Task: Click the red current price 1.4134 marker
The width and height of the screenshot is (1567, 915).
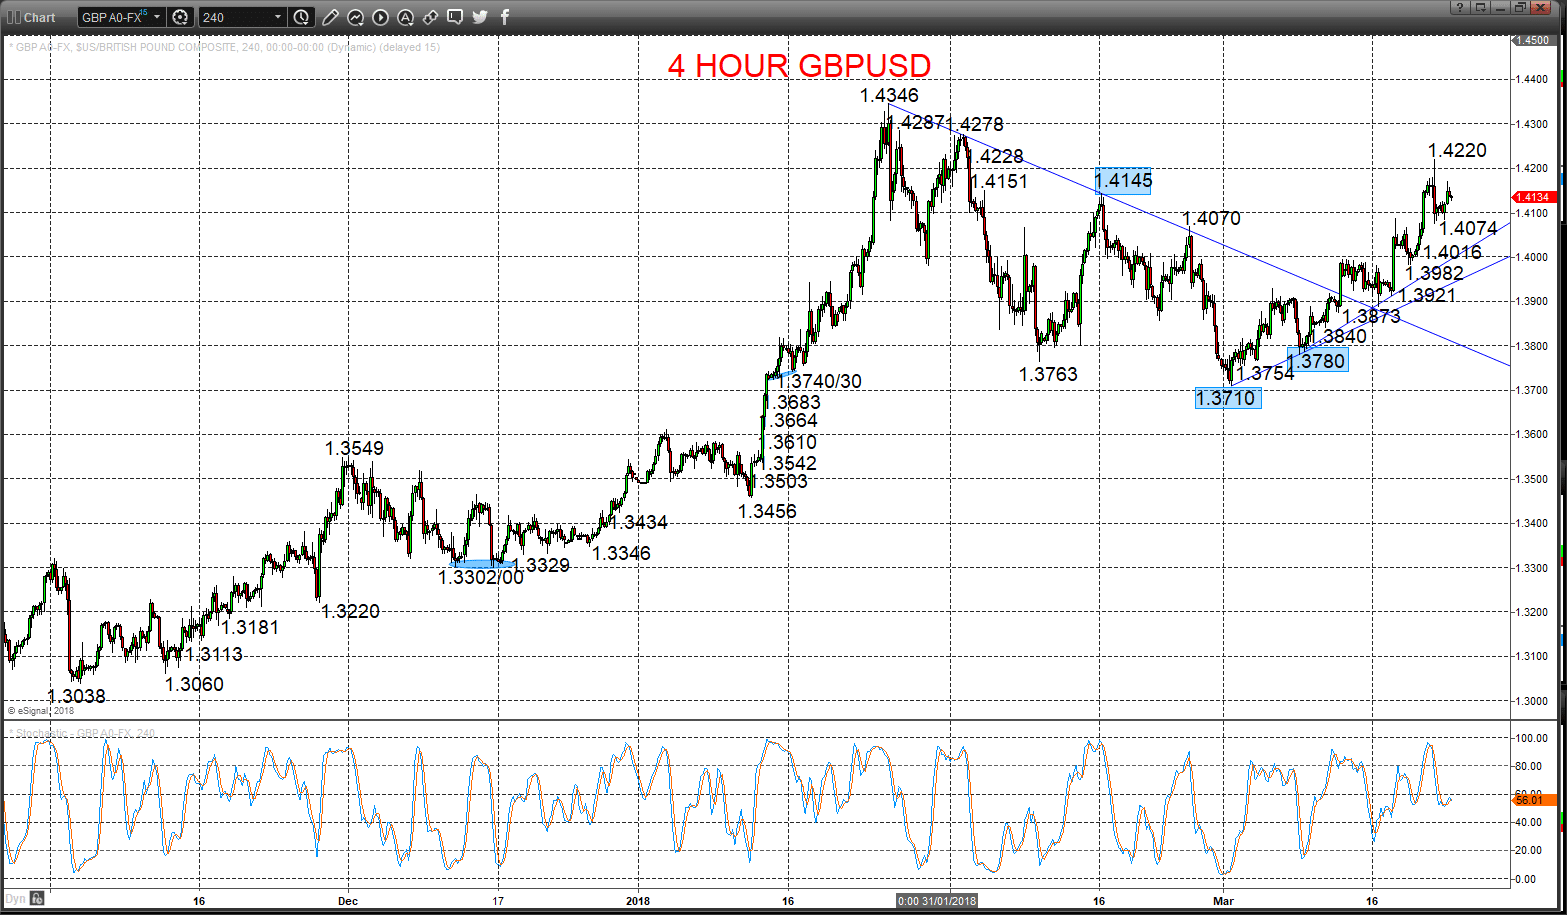Action: coord(1533,197)
